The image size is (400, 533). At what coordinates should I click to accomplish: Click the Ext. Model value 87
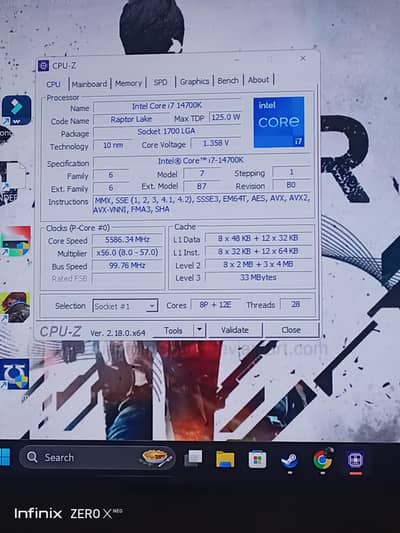pyautogui.click(x=202, y=186)
